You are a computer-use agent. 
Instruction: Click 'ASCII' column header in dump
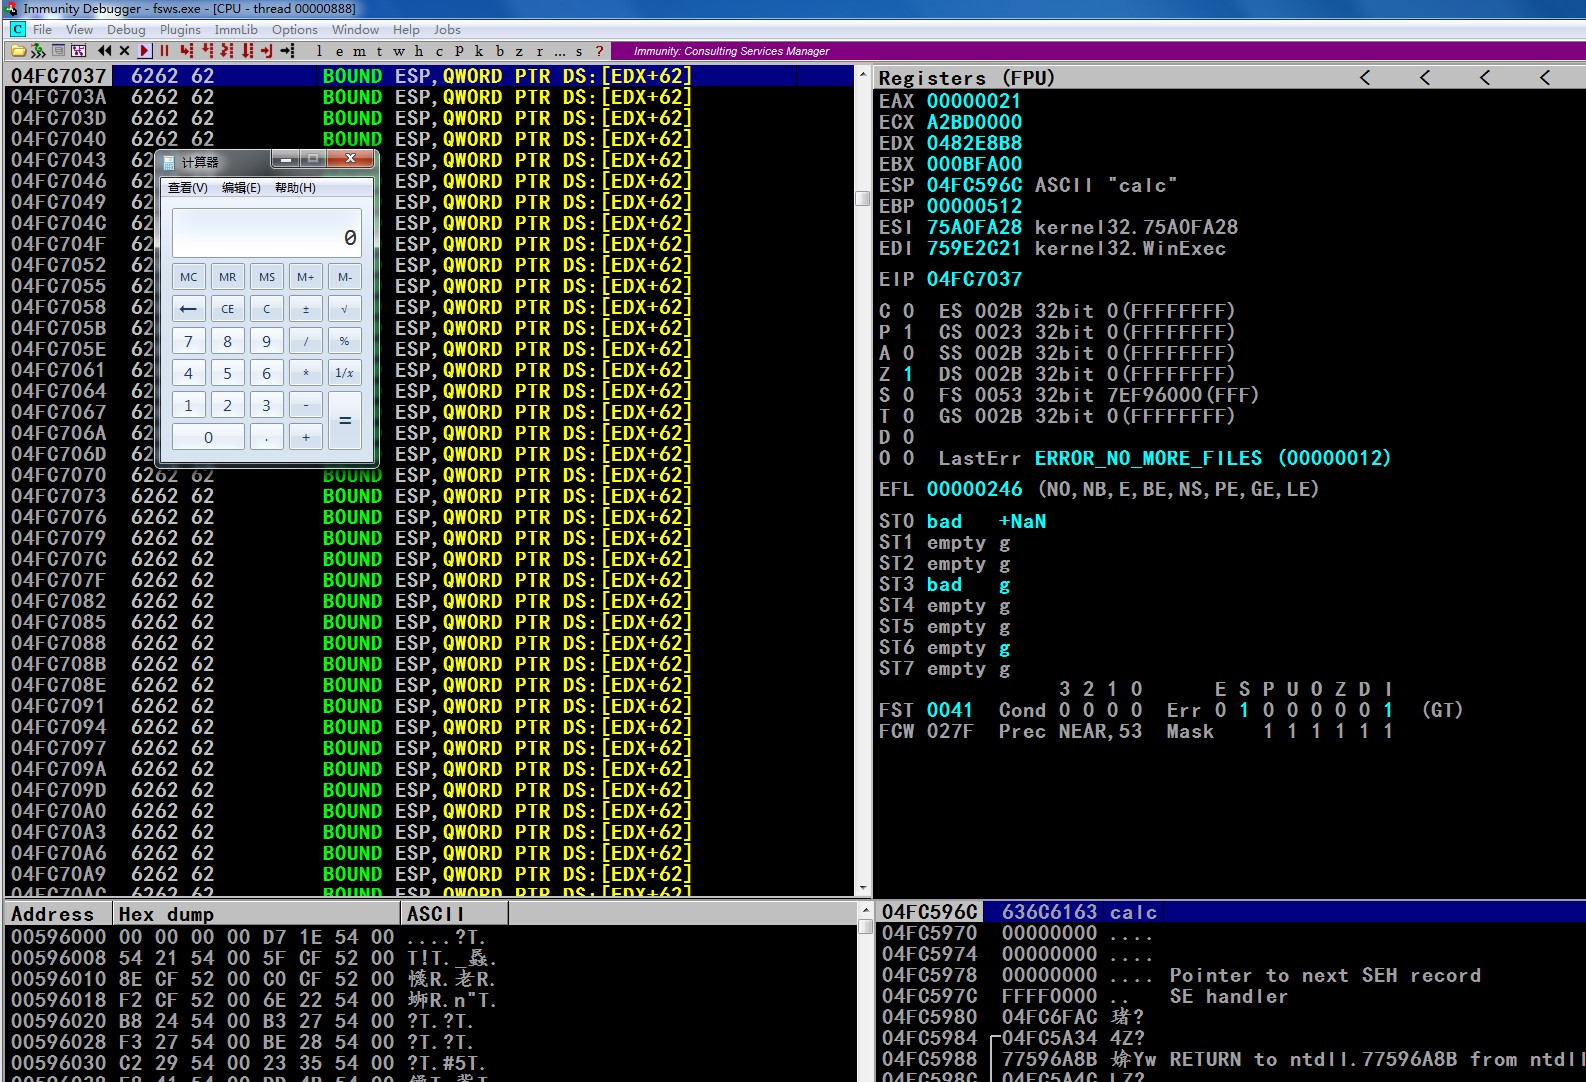point(455,914)
